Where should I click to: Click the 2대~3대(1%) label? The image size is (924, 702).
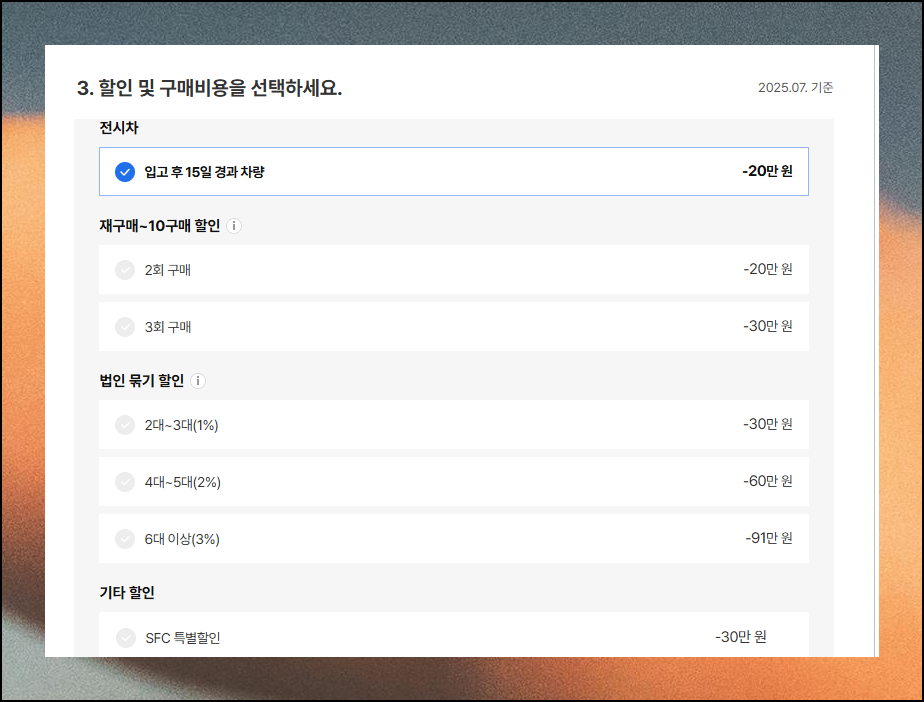point(182,426)
